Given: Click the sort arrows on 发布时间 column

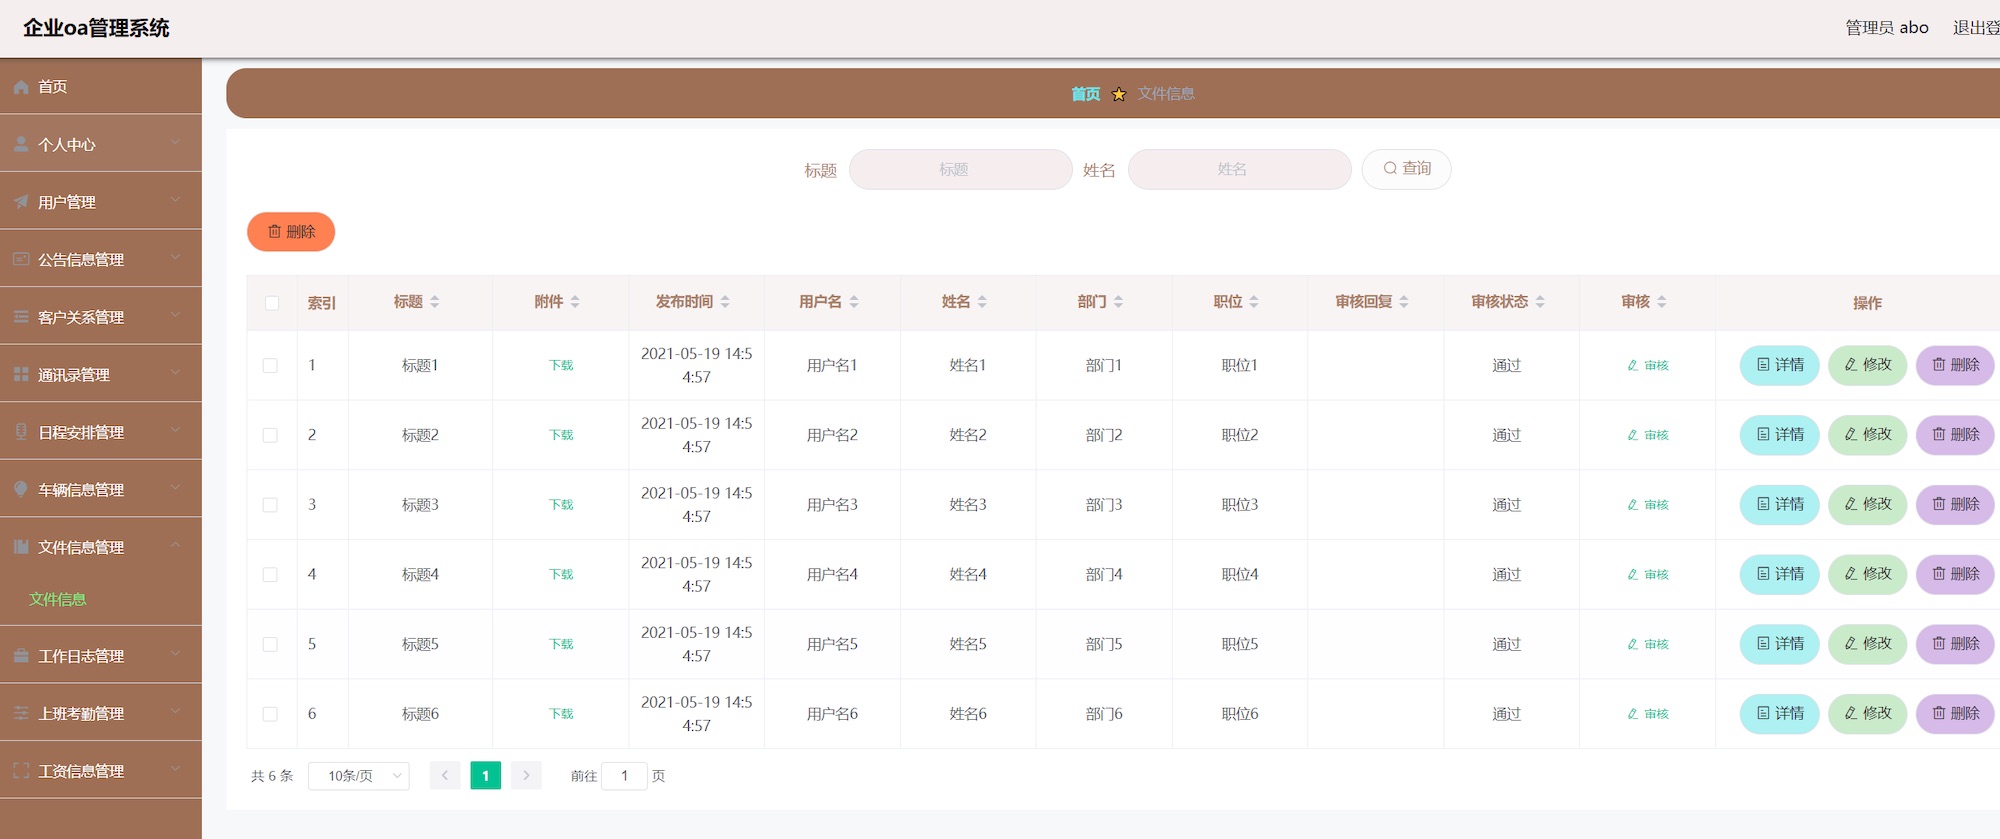Looking at the screenshot, I should pos(725,302).
